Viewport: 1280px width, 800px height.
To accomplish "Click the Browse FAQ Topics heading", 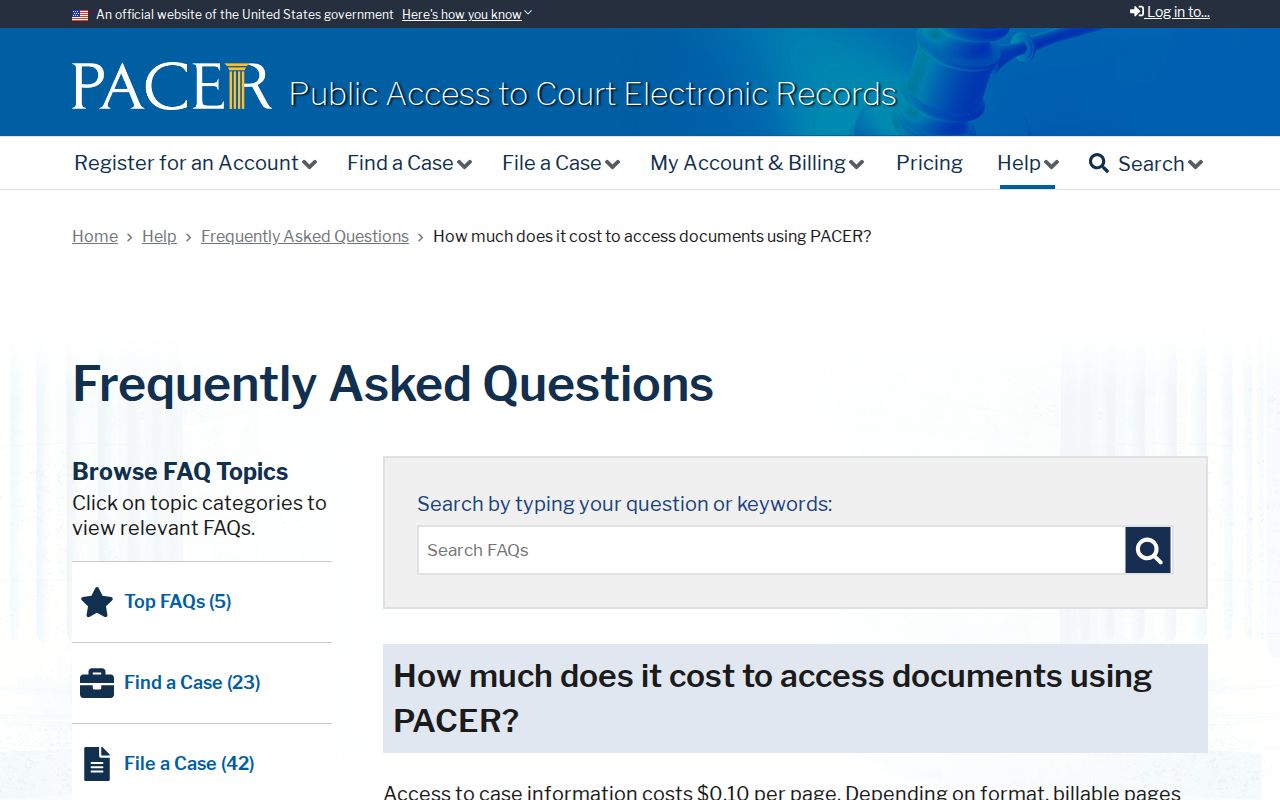I will coord(180,472).
